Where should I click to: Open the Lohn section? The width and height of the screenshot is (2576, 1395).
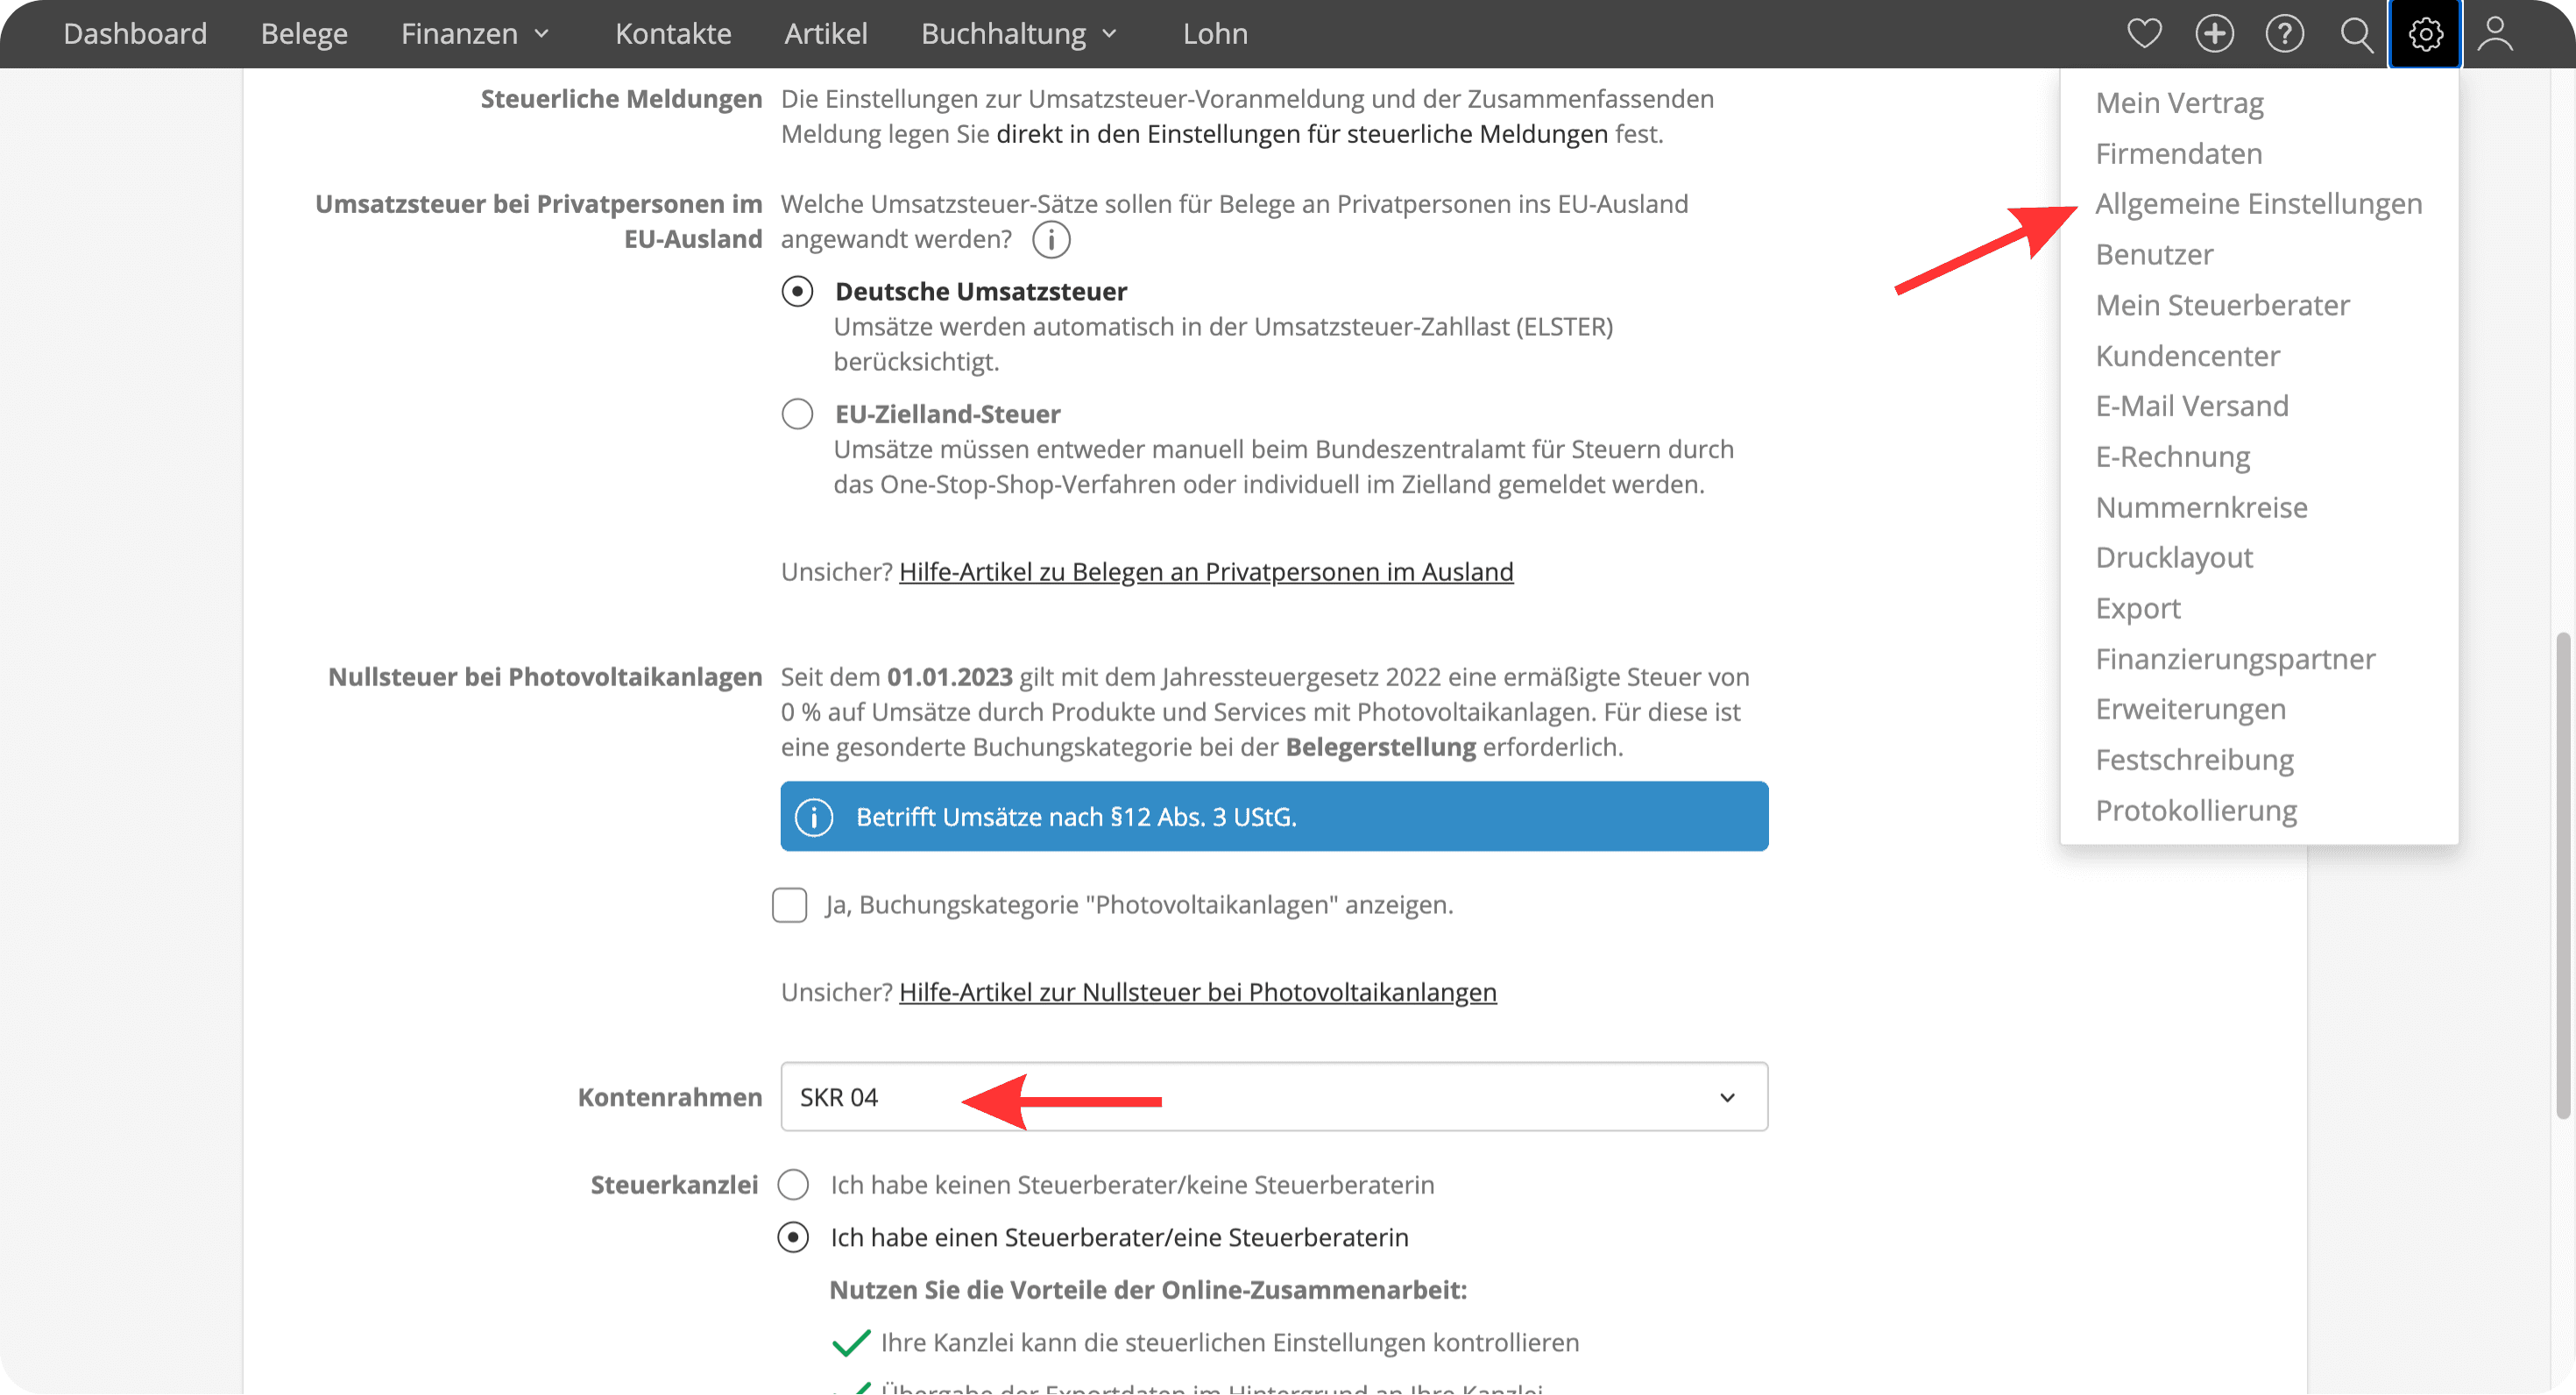1215,34
